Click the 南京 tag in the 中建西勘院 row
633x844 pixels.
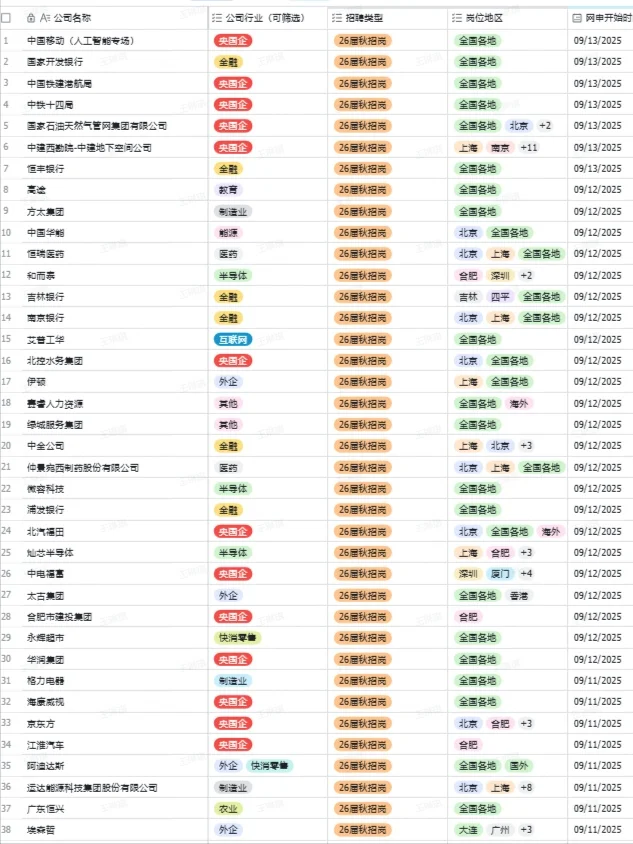pyautogui.click(x=500, y=147)
